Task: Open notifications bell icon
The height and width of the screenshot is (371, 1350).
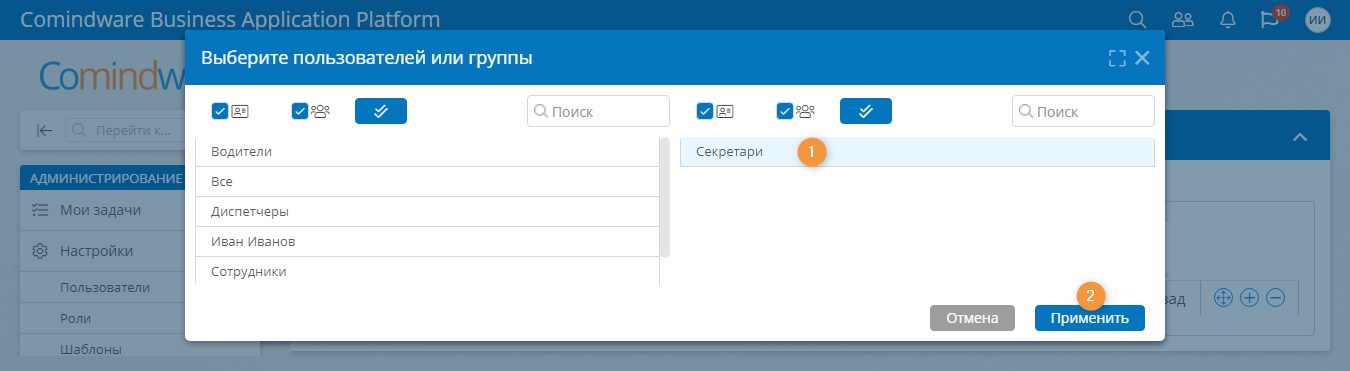Action: click(1228, 19)
